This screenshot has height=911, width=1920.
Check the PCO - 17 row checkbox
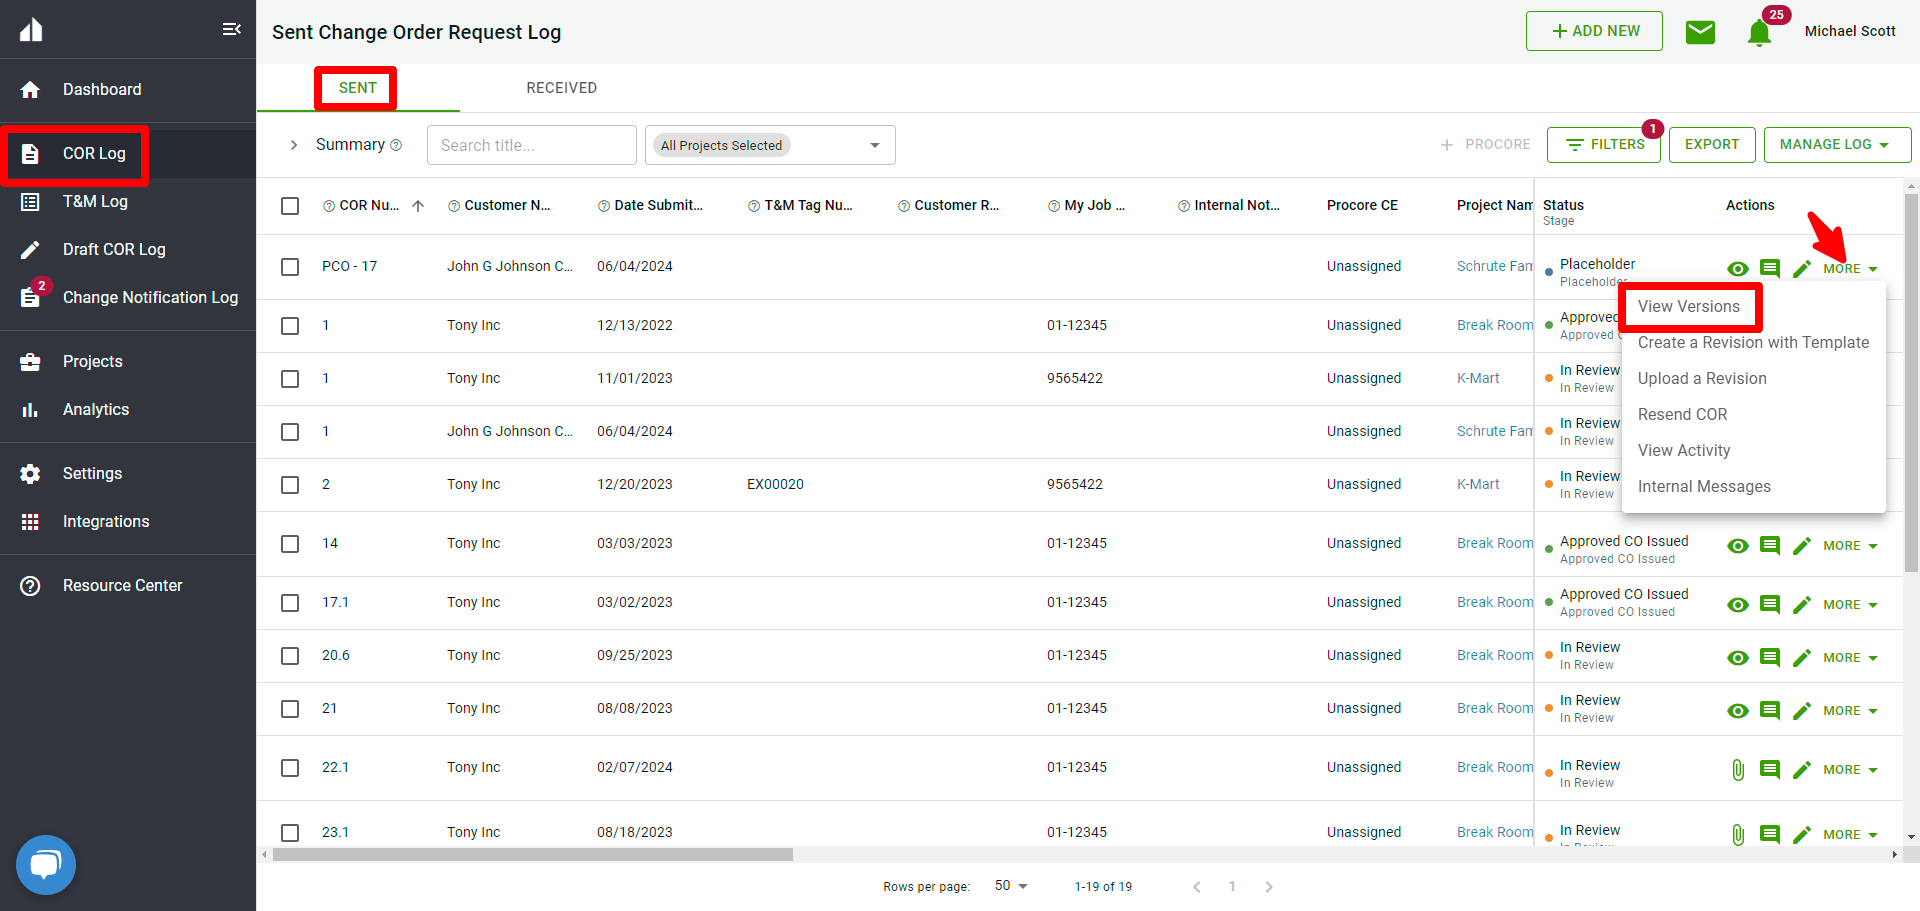pos(290,267)
